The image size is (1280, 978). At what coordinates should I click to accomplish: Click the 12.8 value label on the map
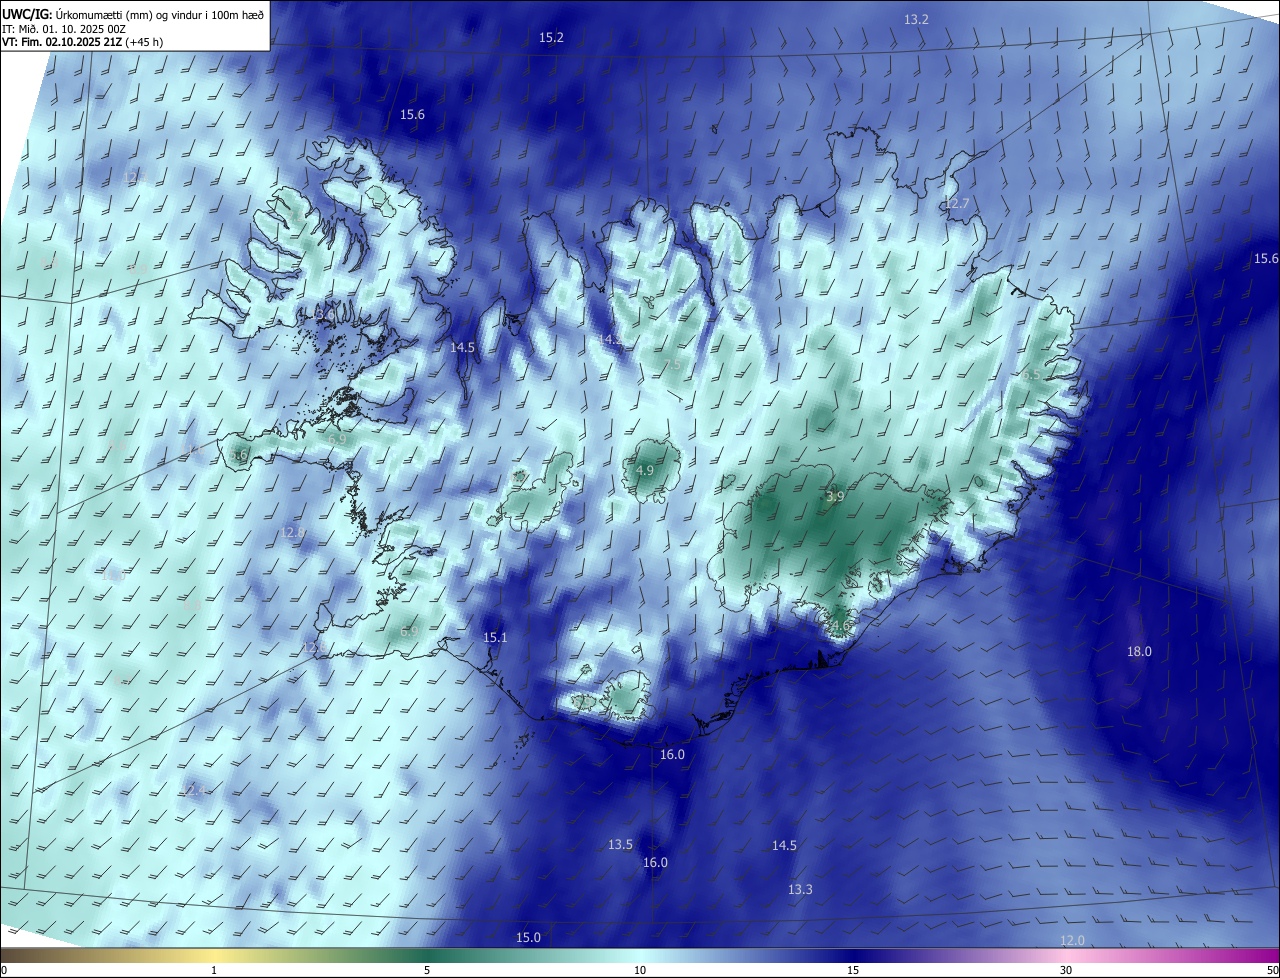click(292, 532)
